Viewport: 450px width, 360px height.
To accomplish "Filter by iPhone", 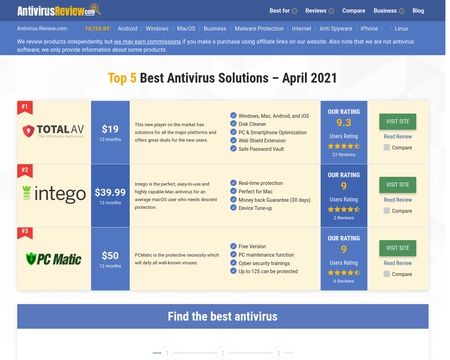I will pyautogui.click(x=369, y=29).
